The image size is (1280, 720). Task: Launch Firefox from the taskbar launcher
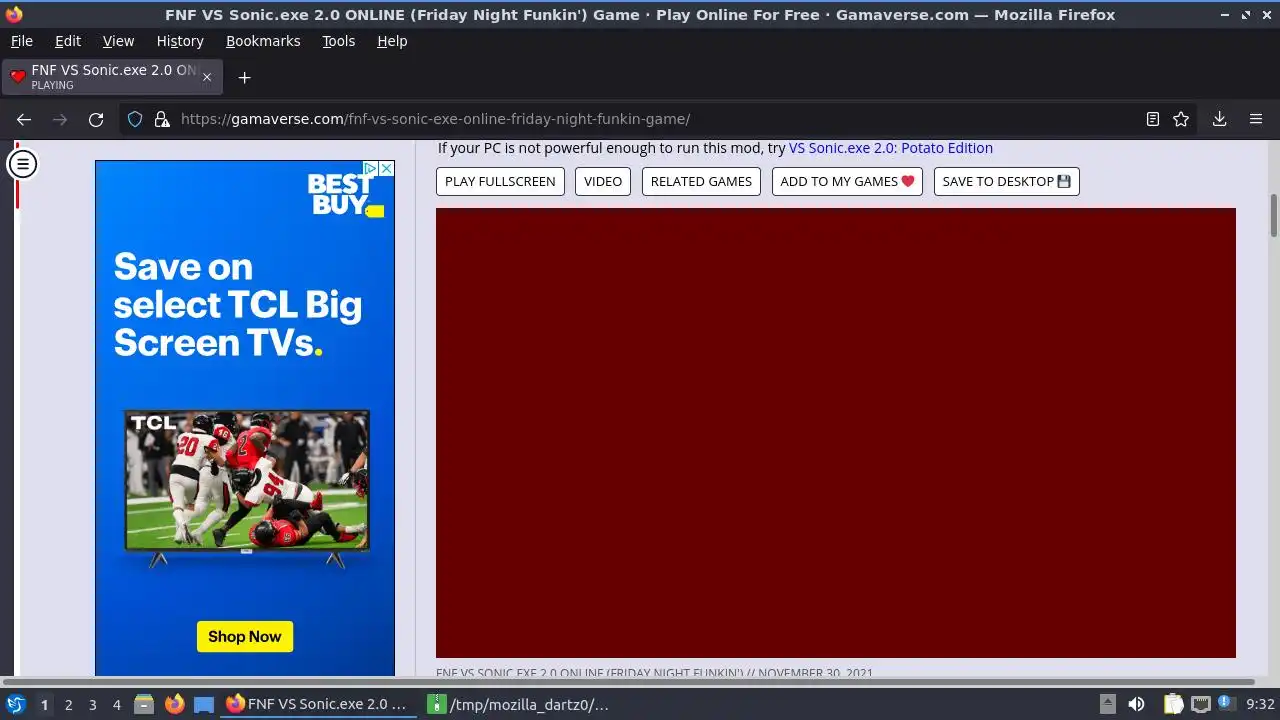[x=174, y=704]
